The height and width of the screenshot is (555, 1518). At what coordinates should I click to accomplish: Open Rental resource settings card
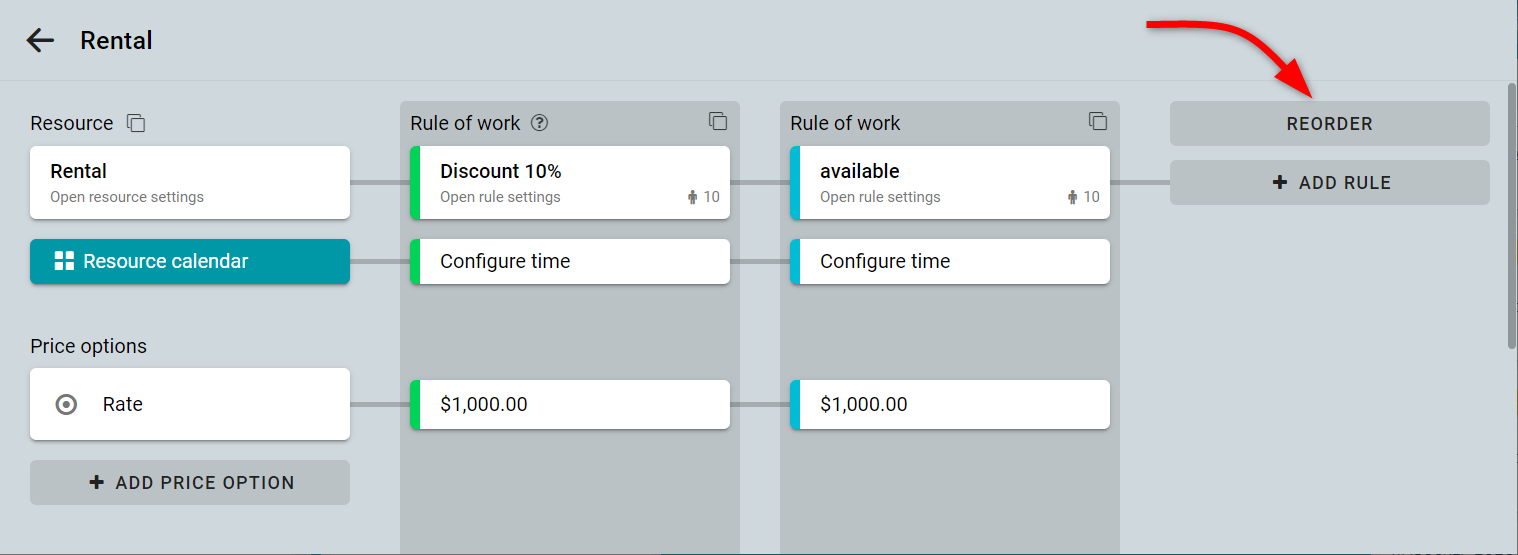pyautogui.click(x=190, y=182)
